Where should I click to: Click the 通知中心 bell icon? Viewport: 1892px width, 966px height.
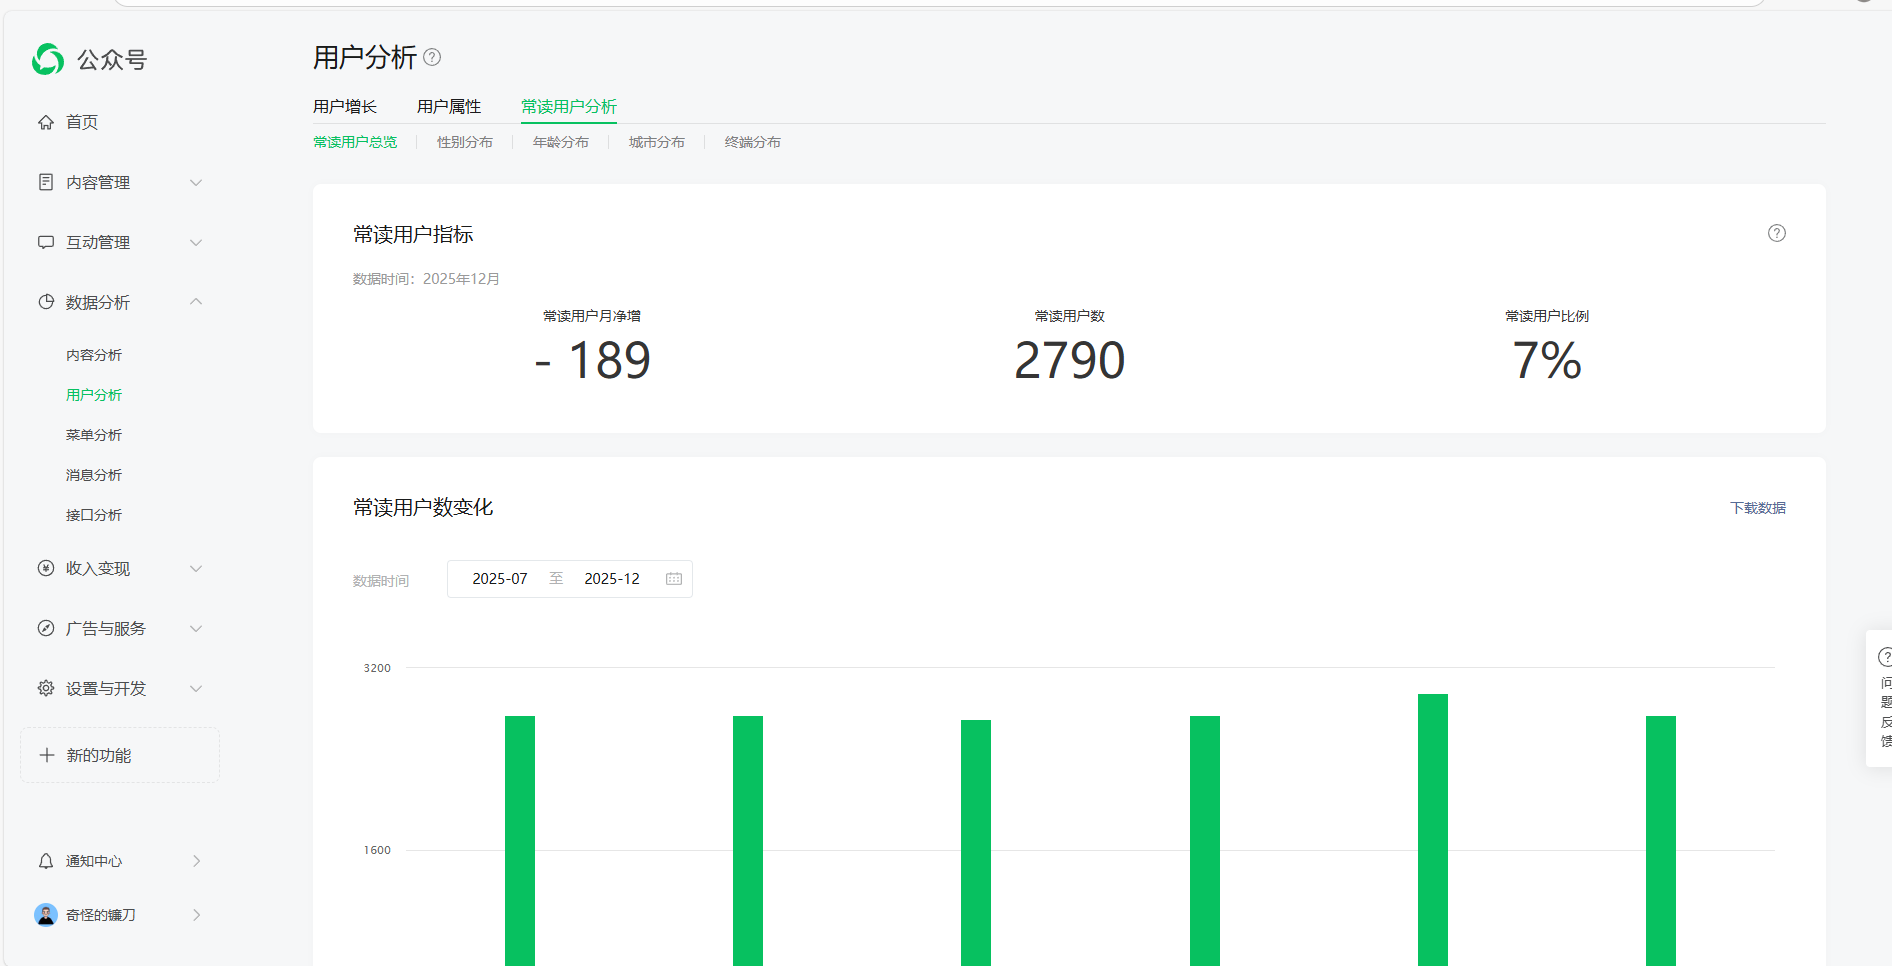pos(46,861)
